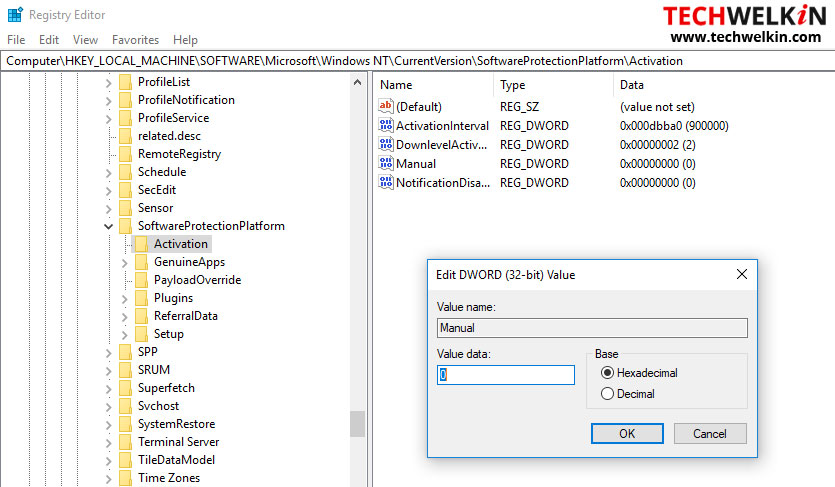Click the SPP folder icon
Viewport: 835px width, 487px height.
[125, 352]
